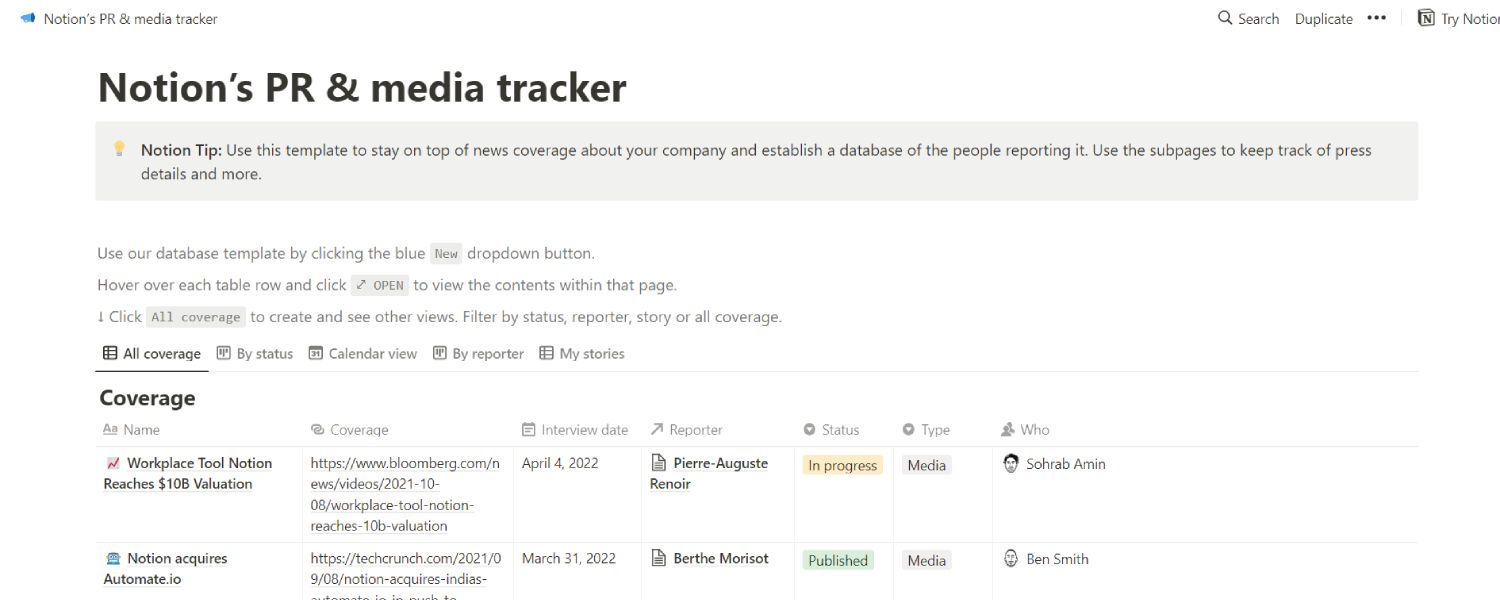Screen dimensions: 1500x600
Task: Click Duplicate in the top bar
Action: click(1322, 18)
